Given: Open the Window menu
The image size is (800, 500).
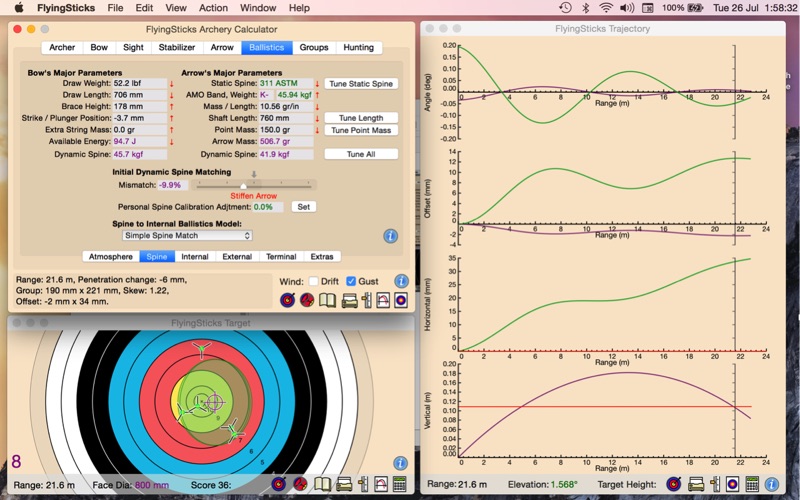Looking at the screenshot, I should coord(258,8).
